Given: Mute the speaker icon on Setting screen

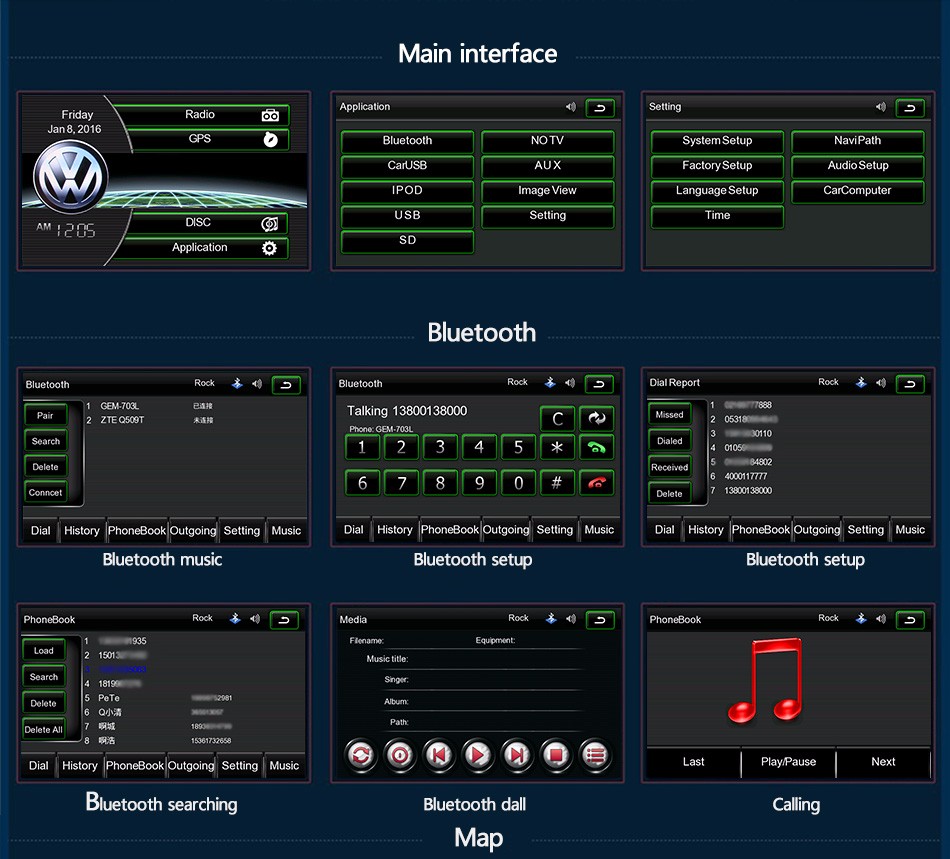Looking at the screenshot, I should click(x=881, y=107).
